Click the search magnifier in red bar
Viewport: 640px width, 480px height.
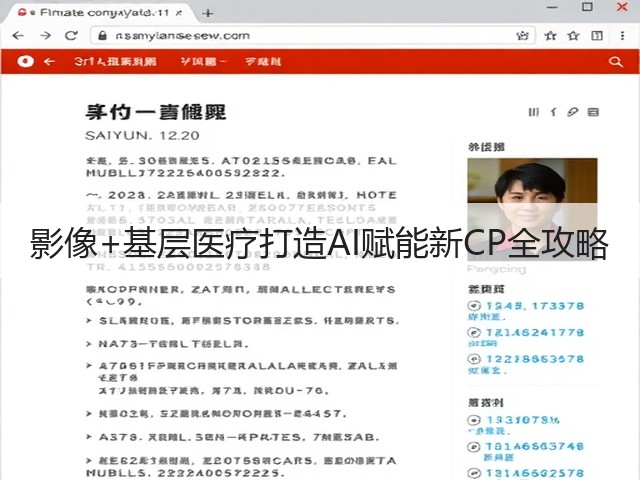(x=616, y=62)
